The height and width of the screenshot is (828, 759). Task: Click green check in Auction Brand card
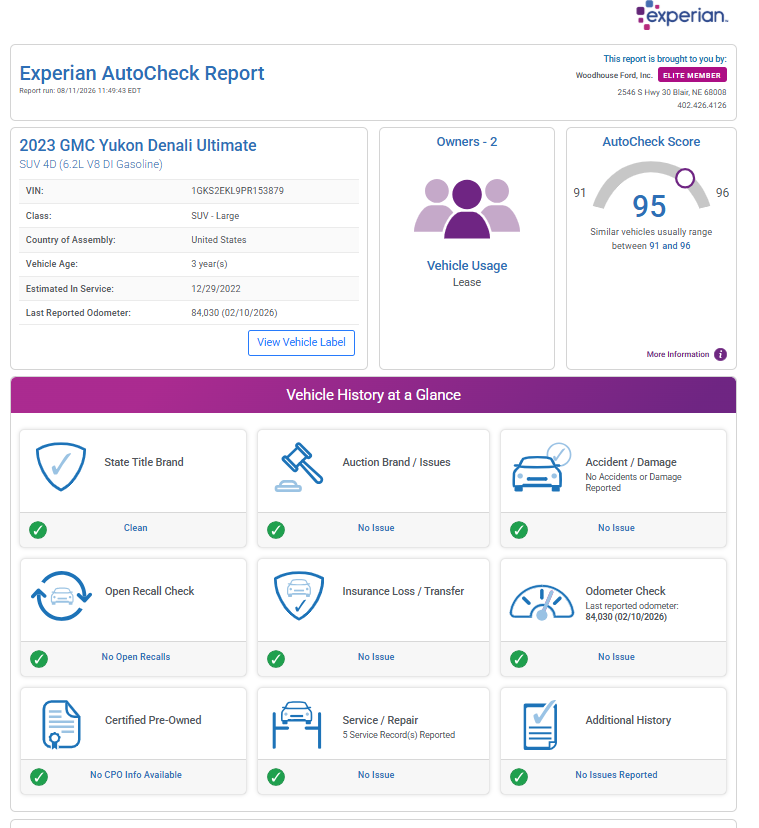pos(276,530)
